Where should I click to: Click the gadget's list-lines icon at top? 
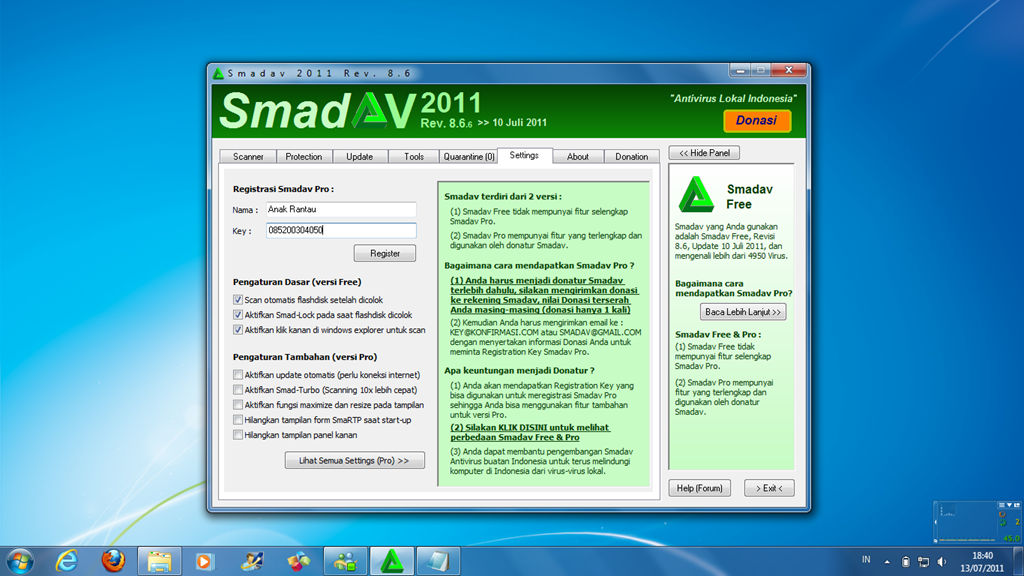(1001, 505)
